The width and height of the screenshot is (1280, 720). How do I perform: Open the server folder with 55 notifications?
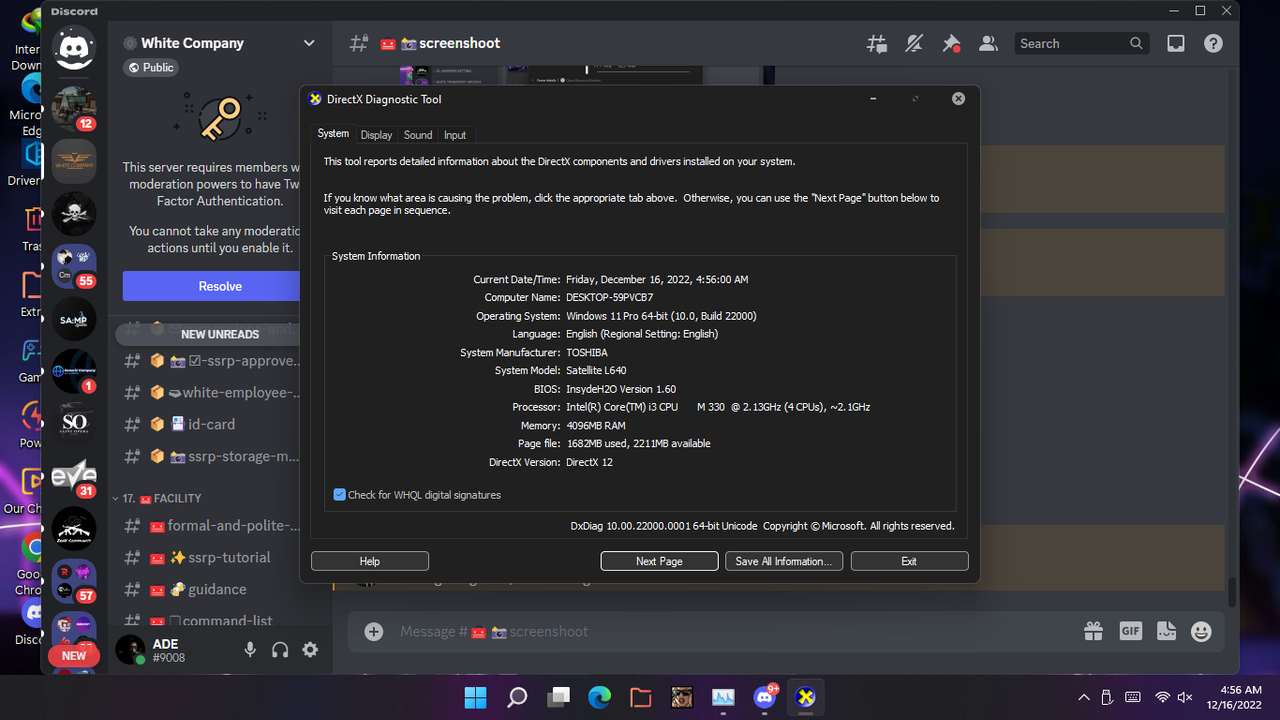point(74,266)
